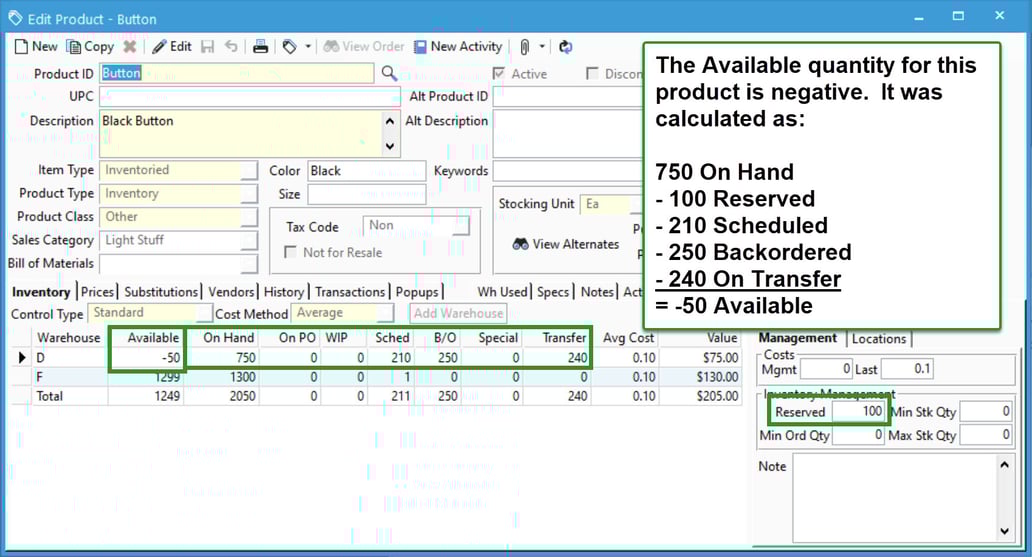Image resolution: width=1032 pixels, height=557 pixels.
Task: Toggle the Not for Resale checkbox
Action: pyautogui.click(x=291, y=252)
